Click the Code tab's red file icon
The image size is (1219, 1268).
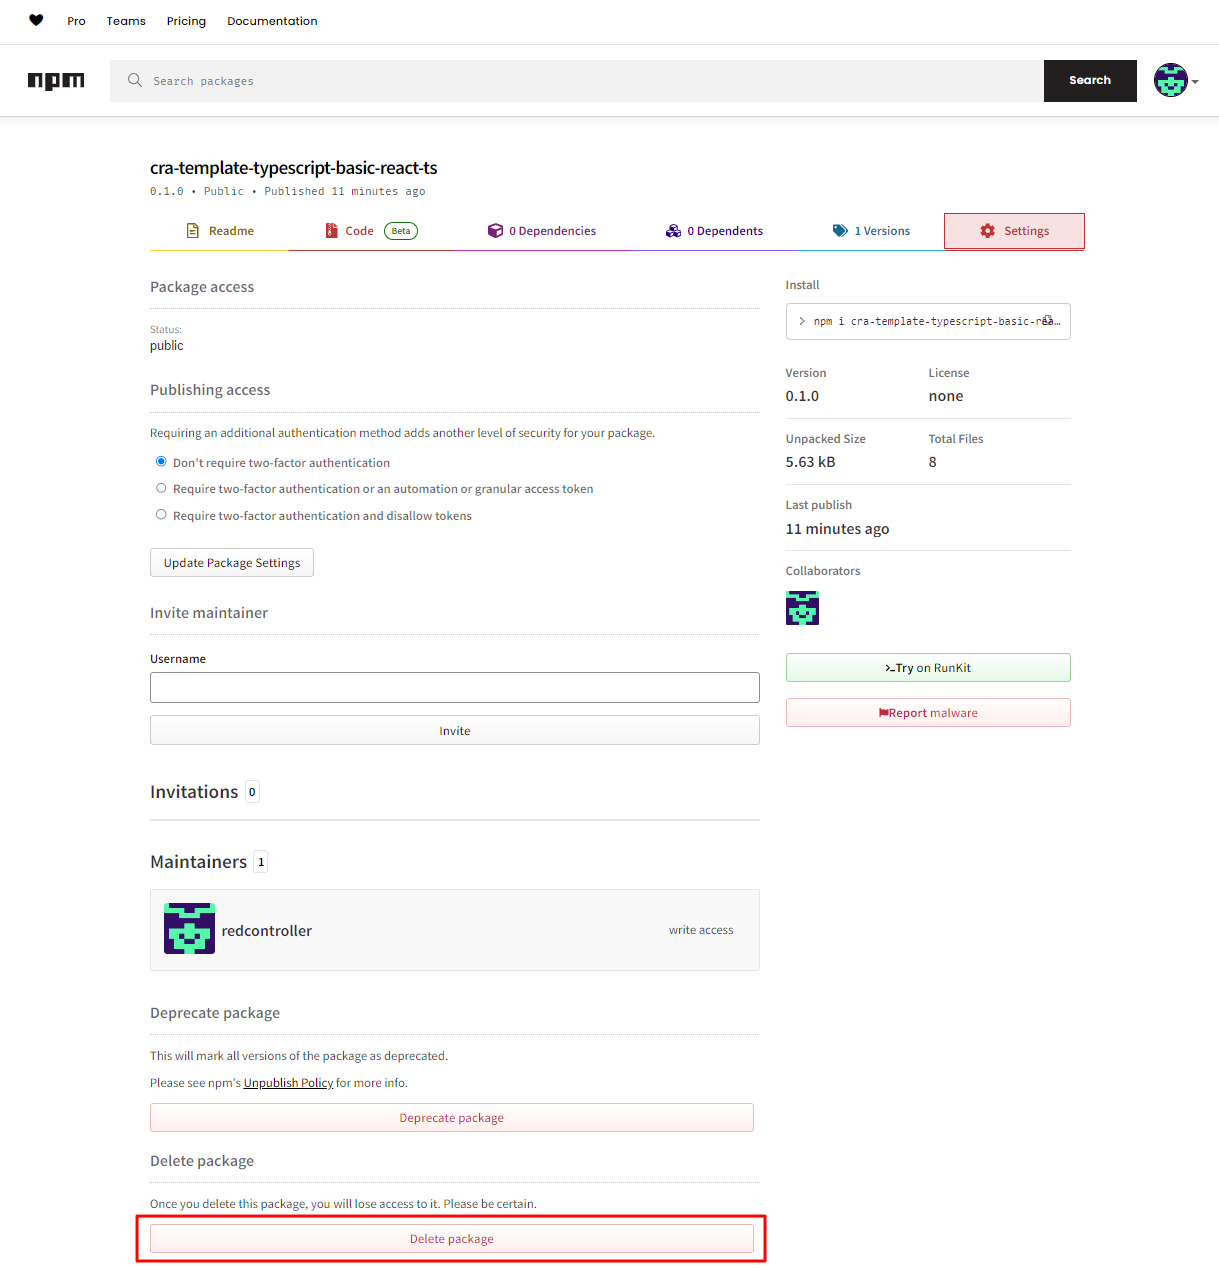coord(332,231)
